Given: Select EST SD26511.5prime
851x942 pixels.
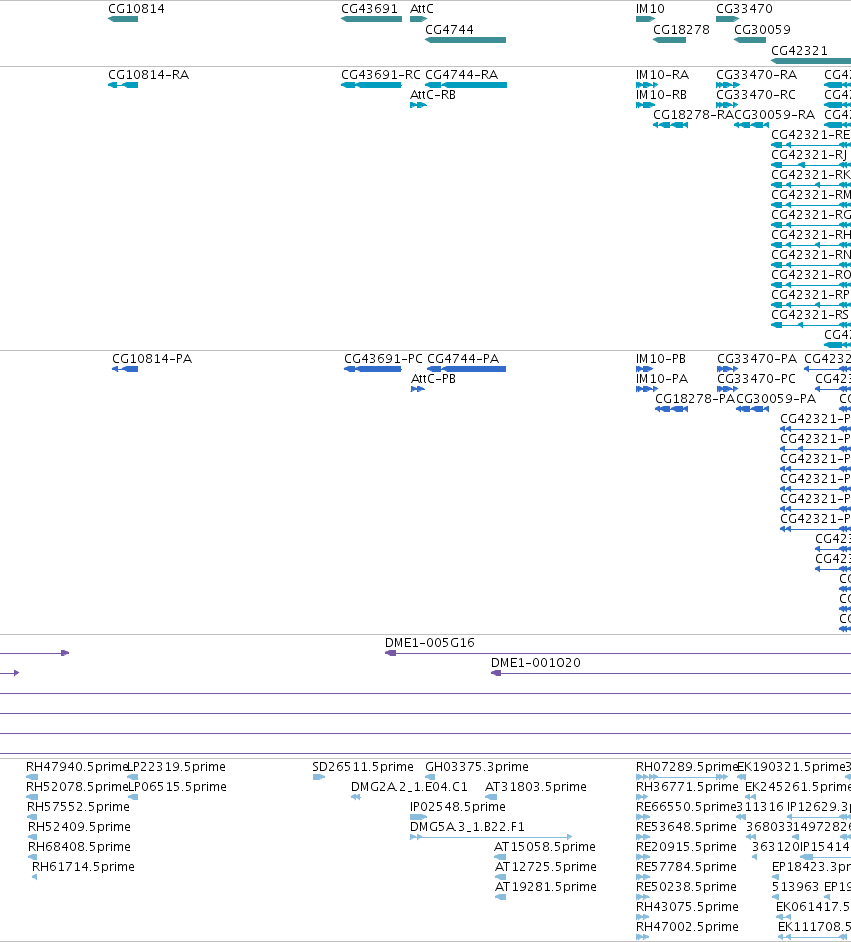Looking at the screenshot, I should tap(363, 767).
